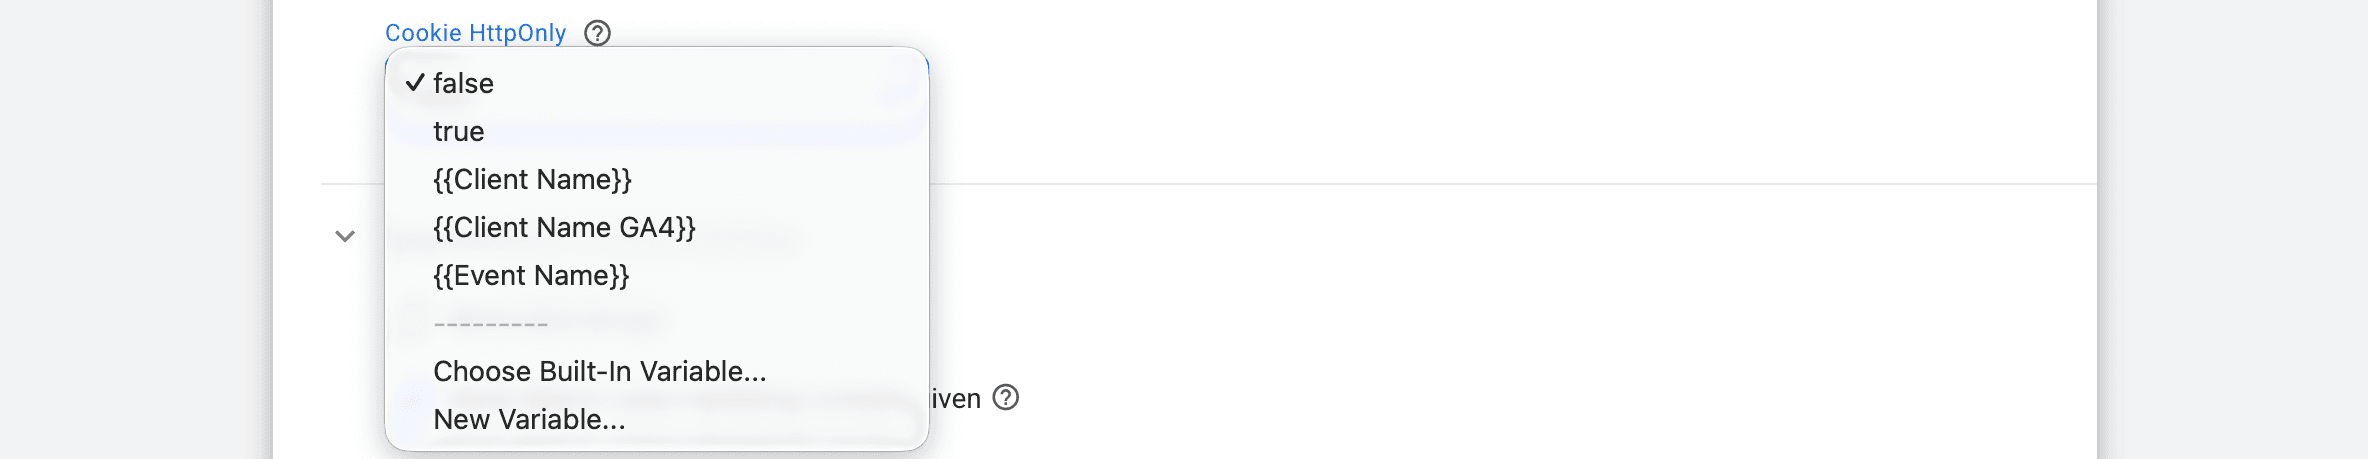The image size is (2368, 459).
Task: Click the partially hidden "iven" label text
Action: coord(956,399)
